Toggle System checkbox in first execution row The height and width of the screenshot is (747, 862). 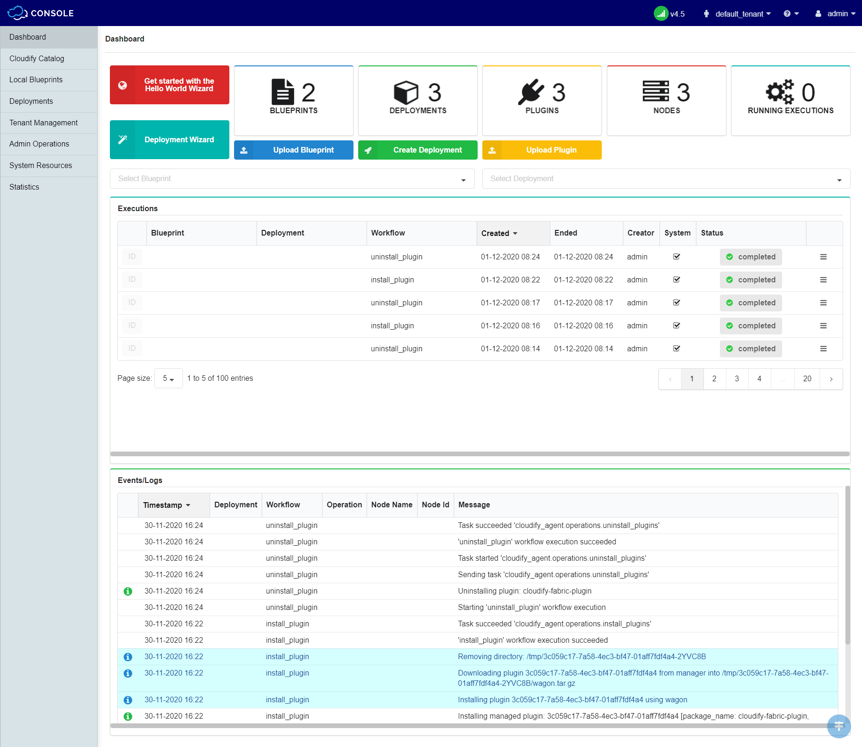[x=676, y=257]
